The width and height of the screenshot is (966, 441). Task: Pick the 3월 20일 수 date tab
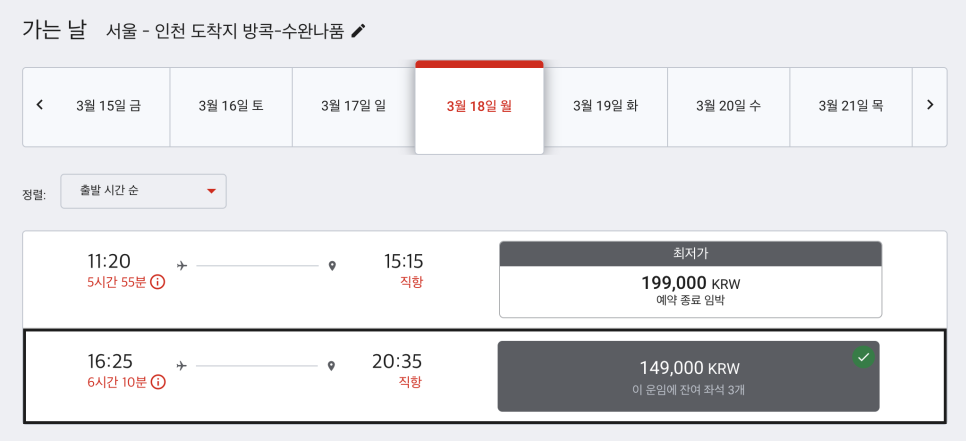click(729, 106)
